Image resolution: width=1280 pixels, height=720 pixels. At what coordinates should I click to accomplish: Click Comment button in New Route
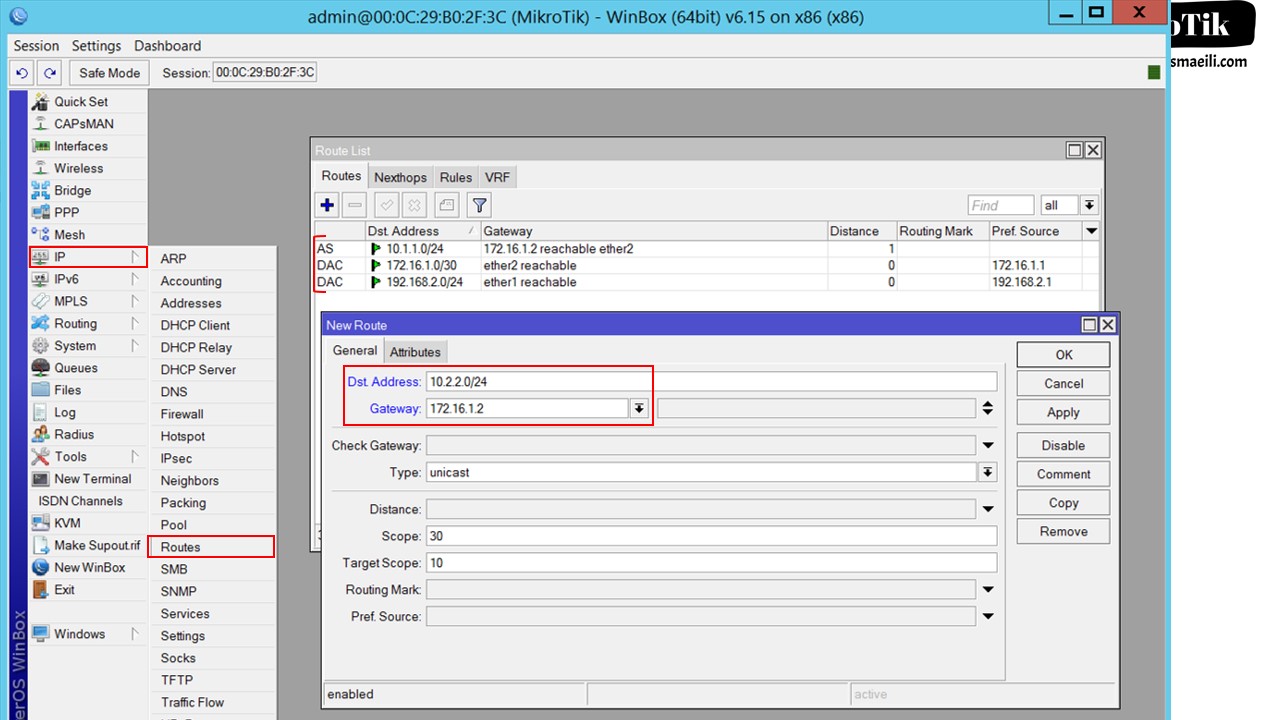pyautogui.click(x=1063, y=474)
